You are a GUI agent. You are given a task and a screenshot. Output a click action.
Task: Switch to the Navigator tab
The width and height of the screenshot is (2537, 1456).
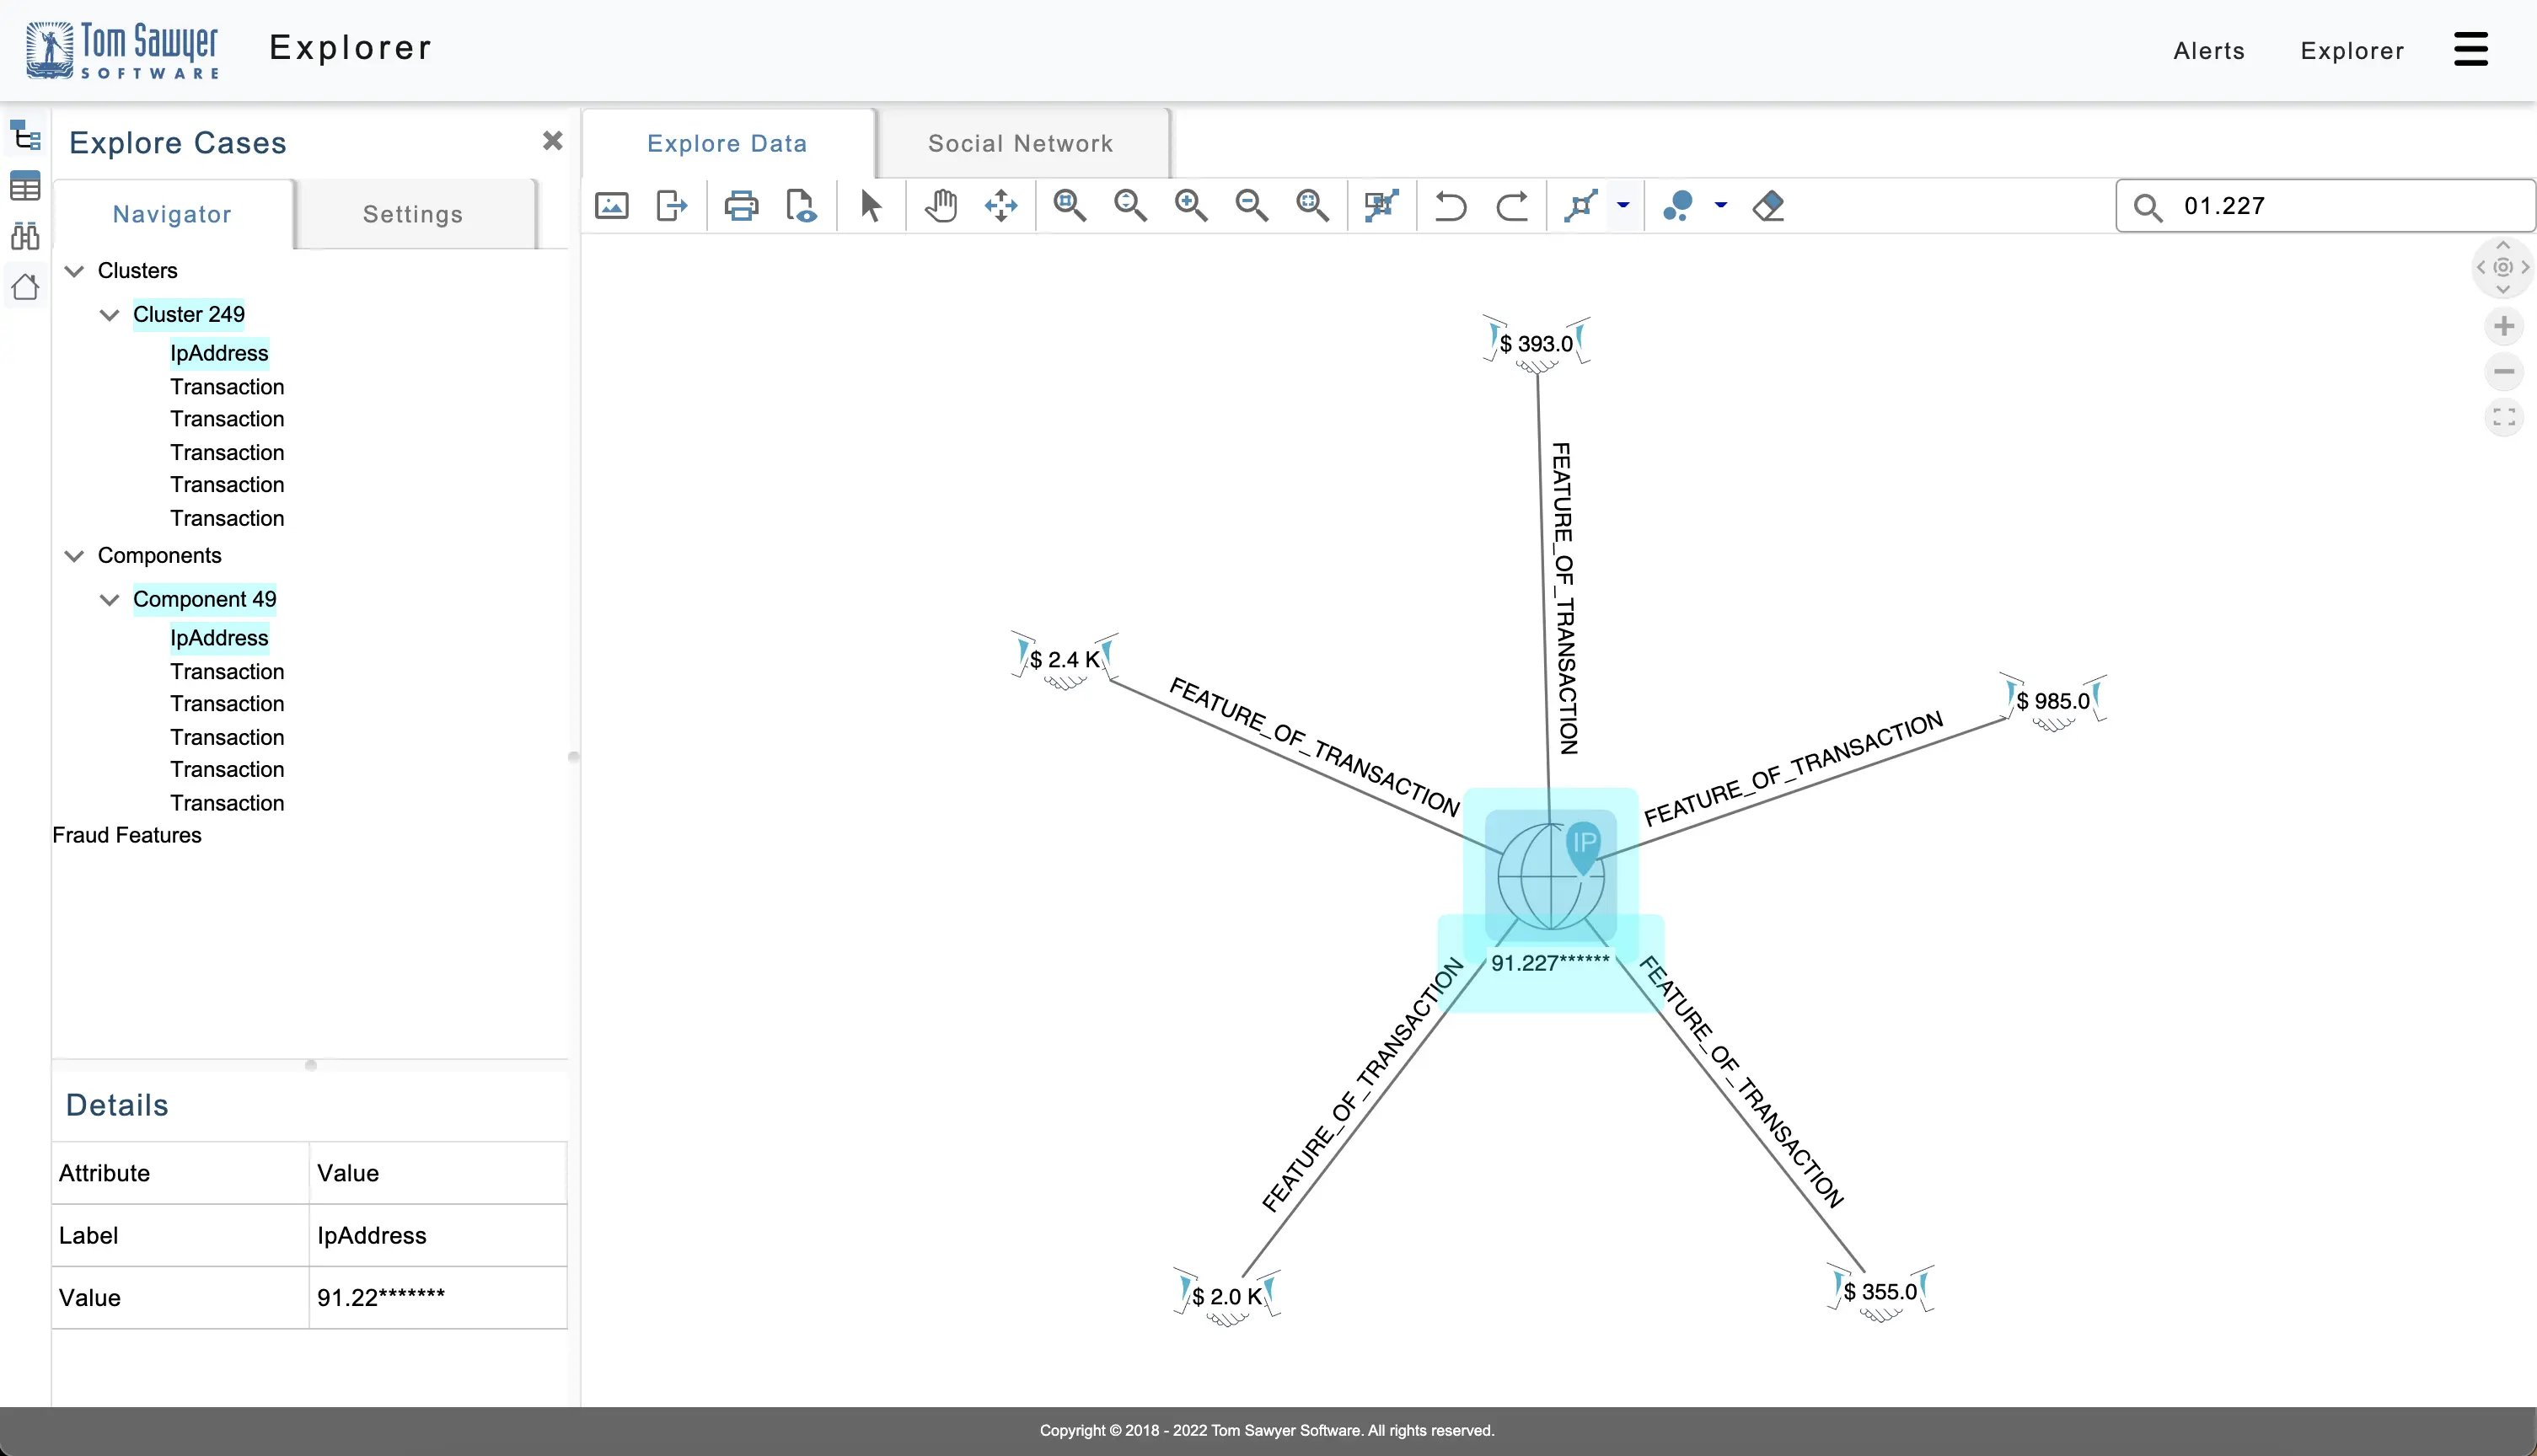[x=172, y=214]
